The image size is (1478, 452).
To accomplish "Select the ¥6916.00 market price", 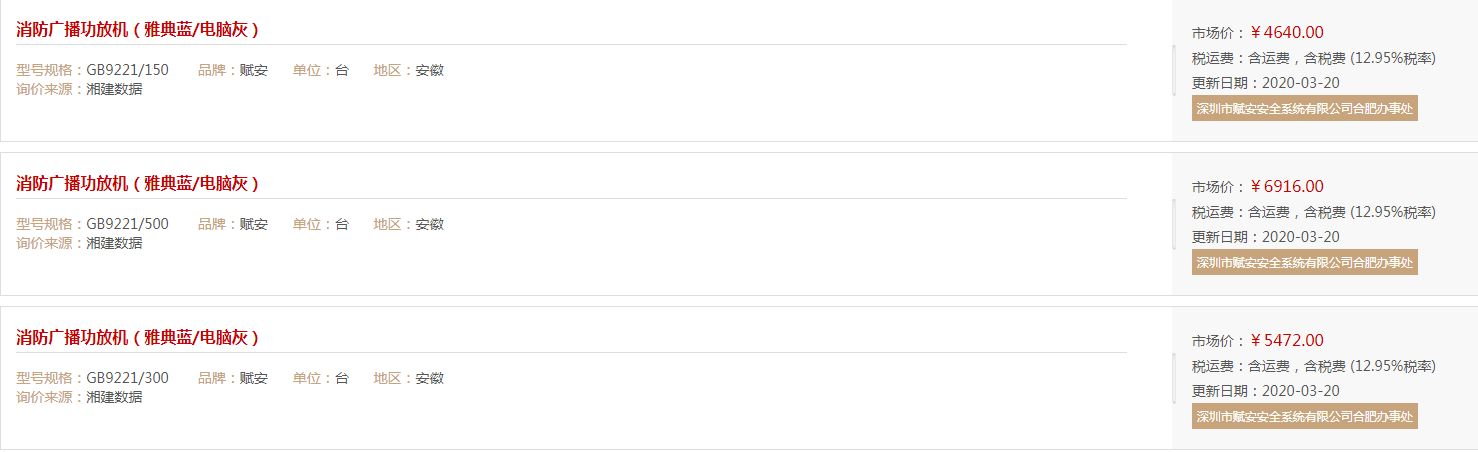I will pyautogui.click(x=1287, y=186).
